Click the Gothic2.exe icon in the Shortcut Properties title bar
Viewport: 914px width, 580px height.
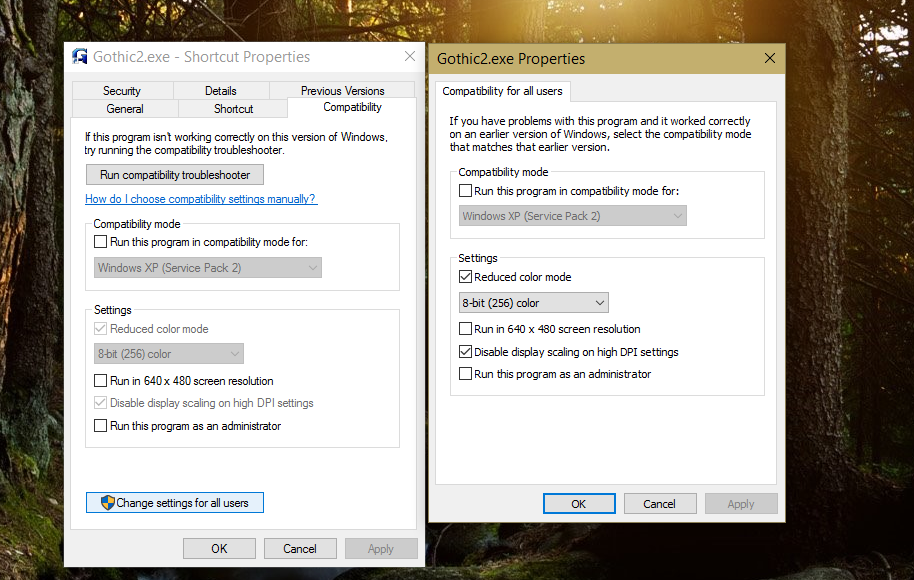pos(79,57)
